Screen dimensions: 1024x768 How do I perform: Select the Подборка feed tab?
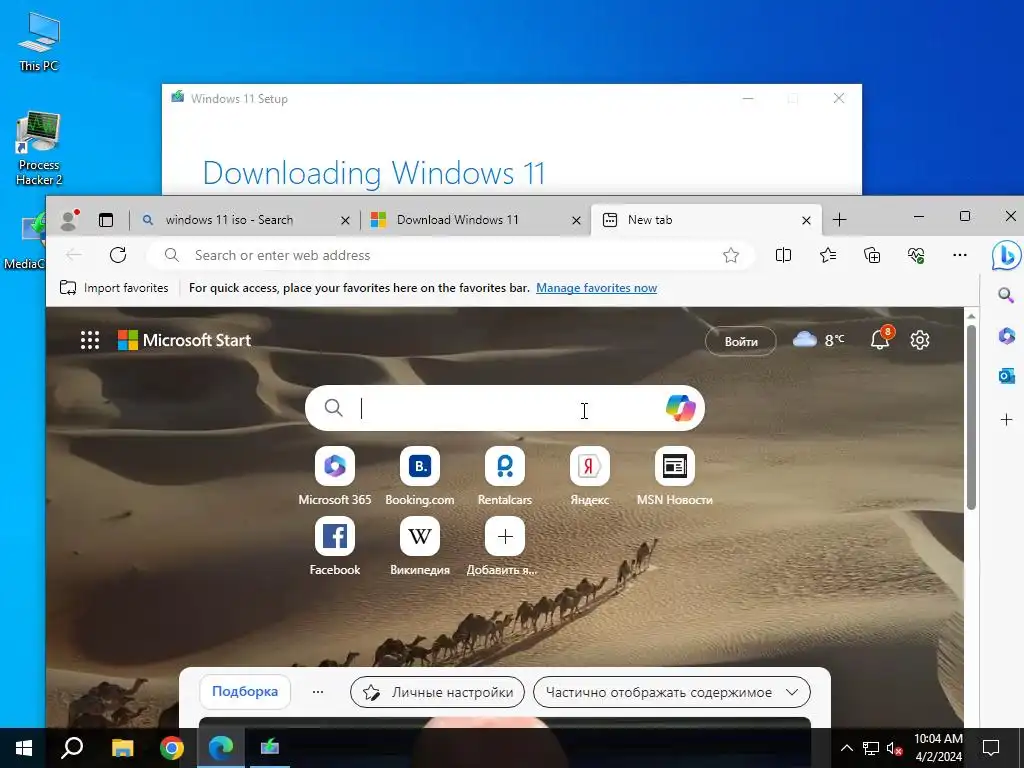click(x=245, y=692)
